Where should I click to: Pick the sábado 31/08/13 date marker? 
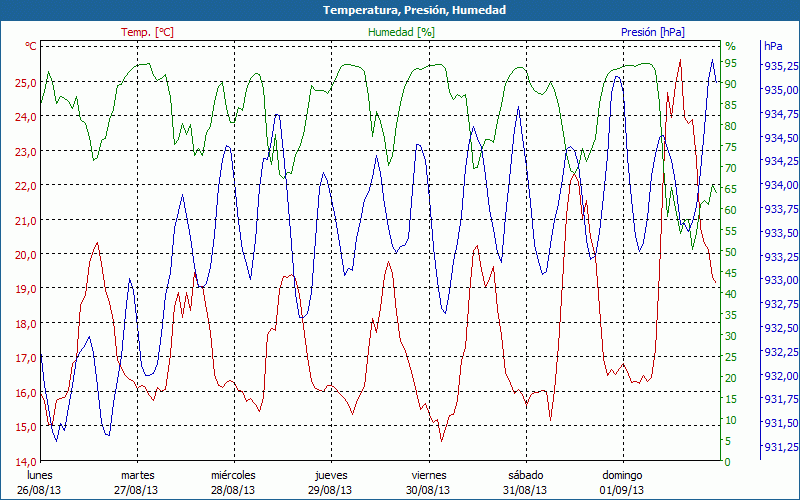tap(525, 482)
